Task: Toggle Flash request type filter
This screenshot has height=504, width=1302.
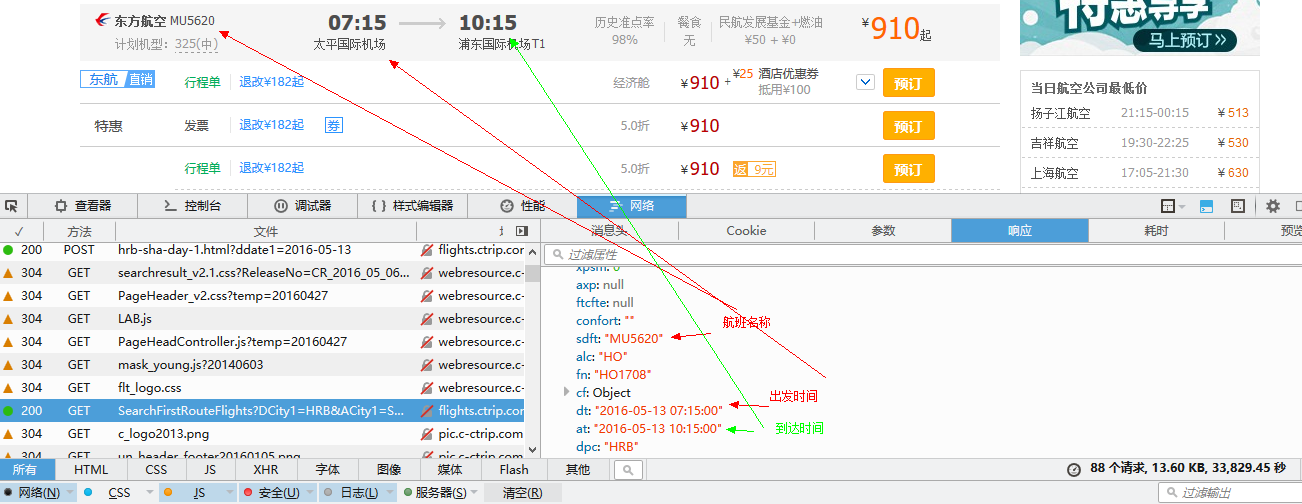Action: click(514, 469)
